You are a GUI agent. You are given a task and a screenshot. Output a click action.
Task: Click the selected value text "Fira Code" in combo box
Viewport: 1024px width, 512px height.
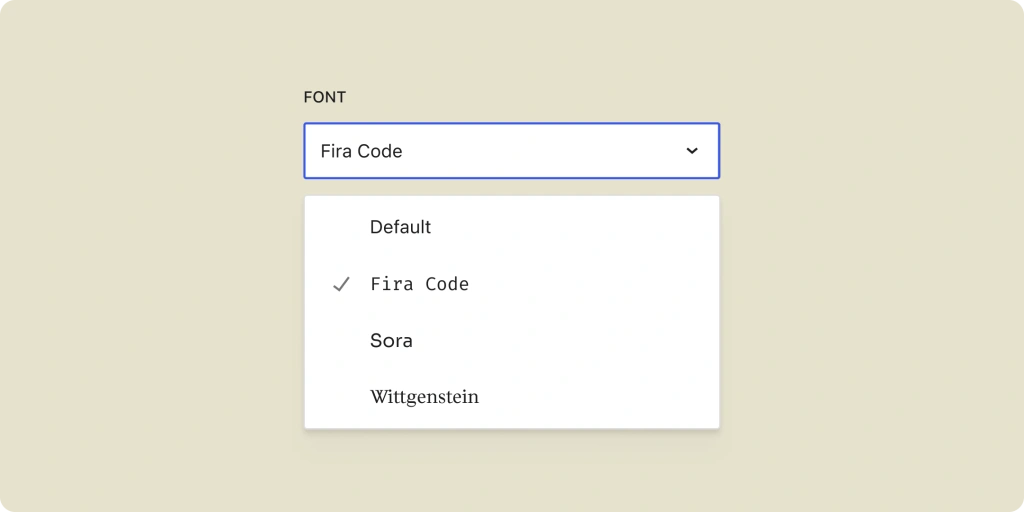[361, 151]
